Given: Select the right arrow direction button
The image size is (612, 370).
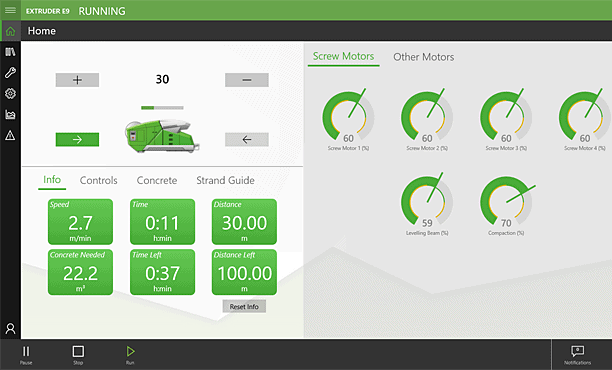Looking at the screenshot, I should click(77, 139).
